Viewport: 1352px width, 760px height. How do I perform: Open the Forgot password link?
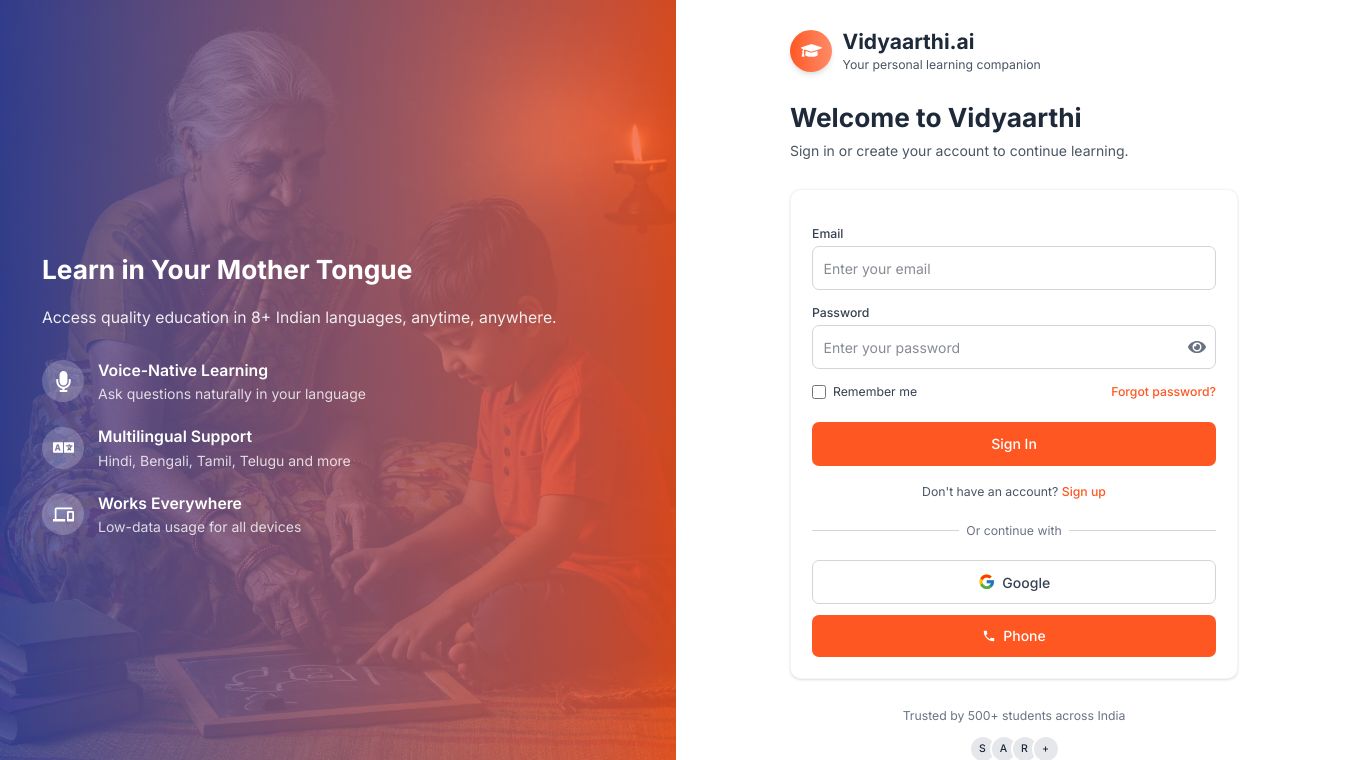1163,392
